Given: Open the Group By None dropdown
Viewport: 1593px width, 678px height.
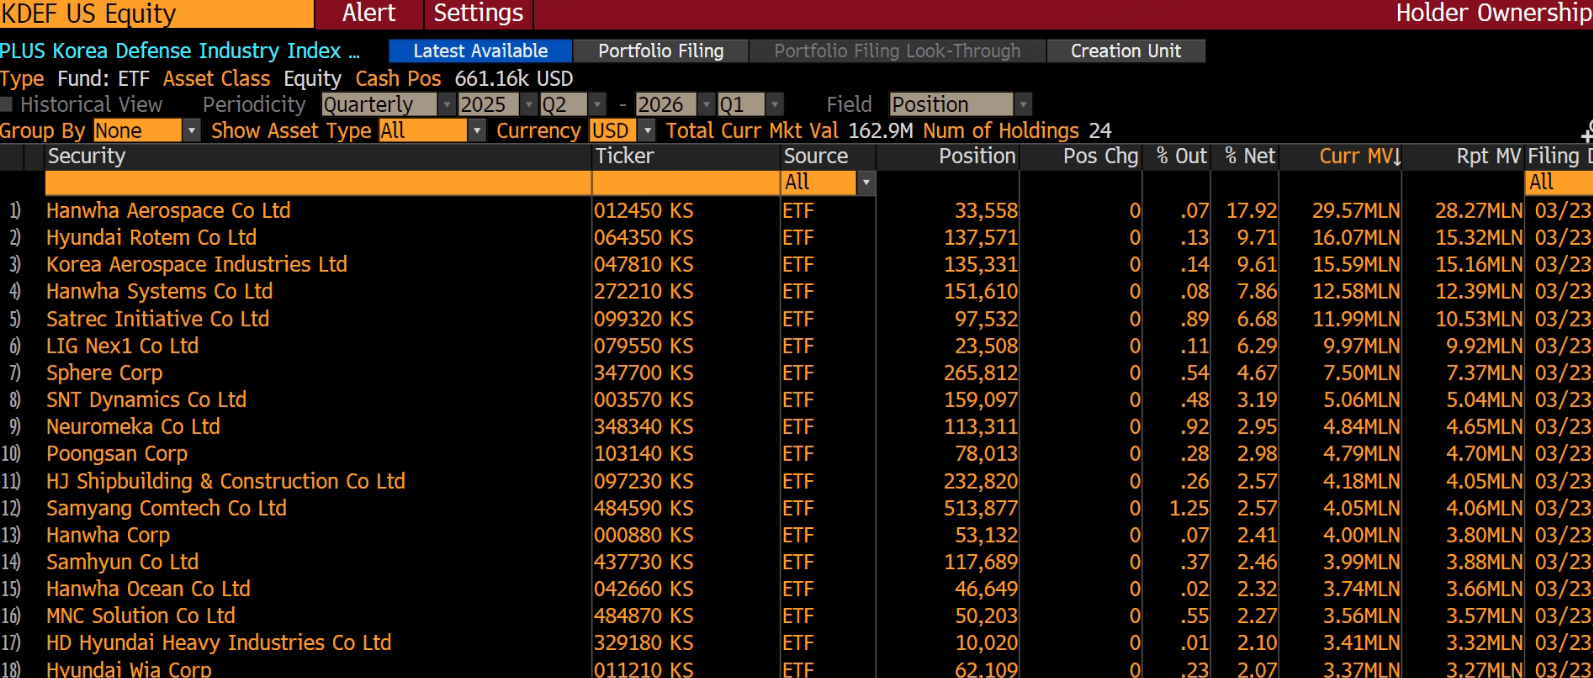Looking at the screenshot, I should pyautogui.click(x=191, y=131).
